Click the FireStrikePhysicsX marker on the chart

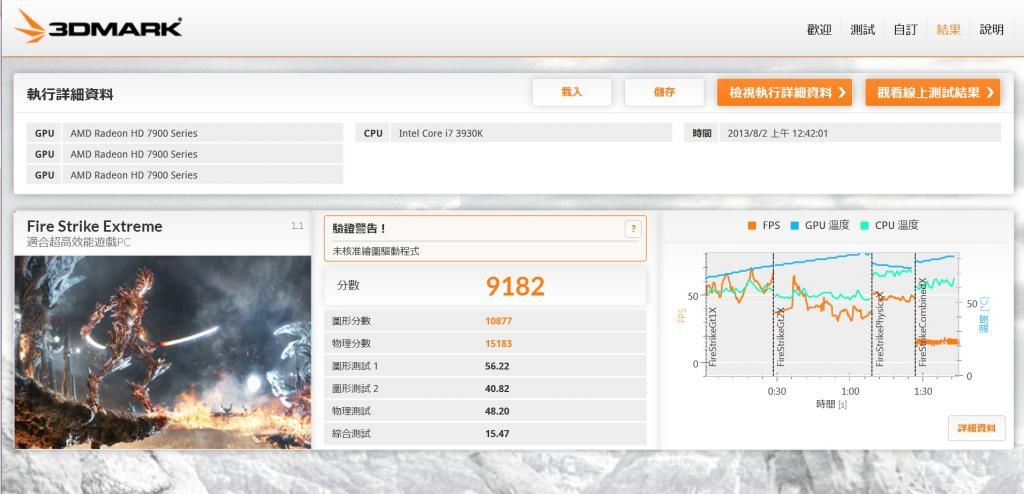pyautogui.click(x=880, y=328)
